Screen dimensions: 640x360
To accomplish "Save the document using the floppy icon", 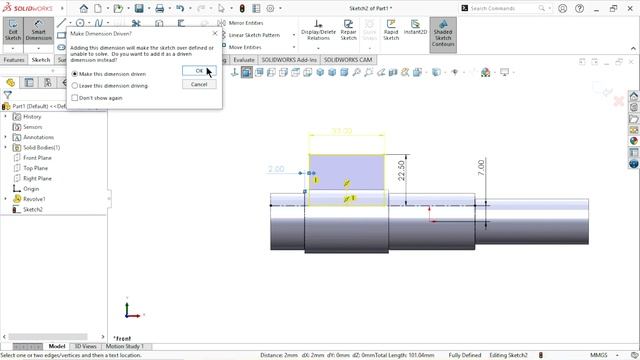I will click(139, 8).
